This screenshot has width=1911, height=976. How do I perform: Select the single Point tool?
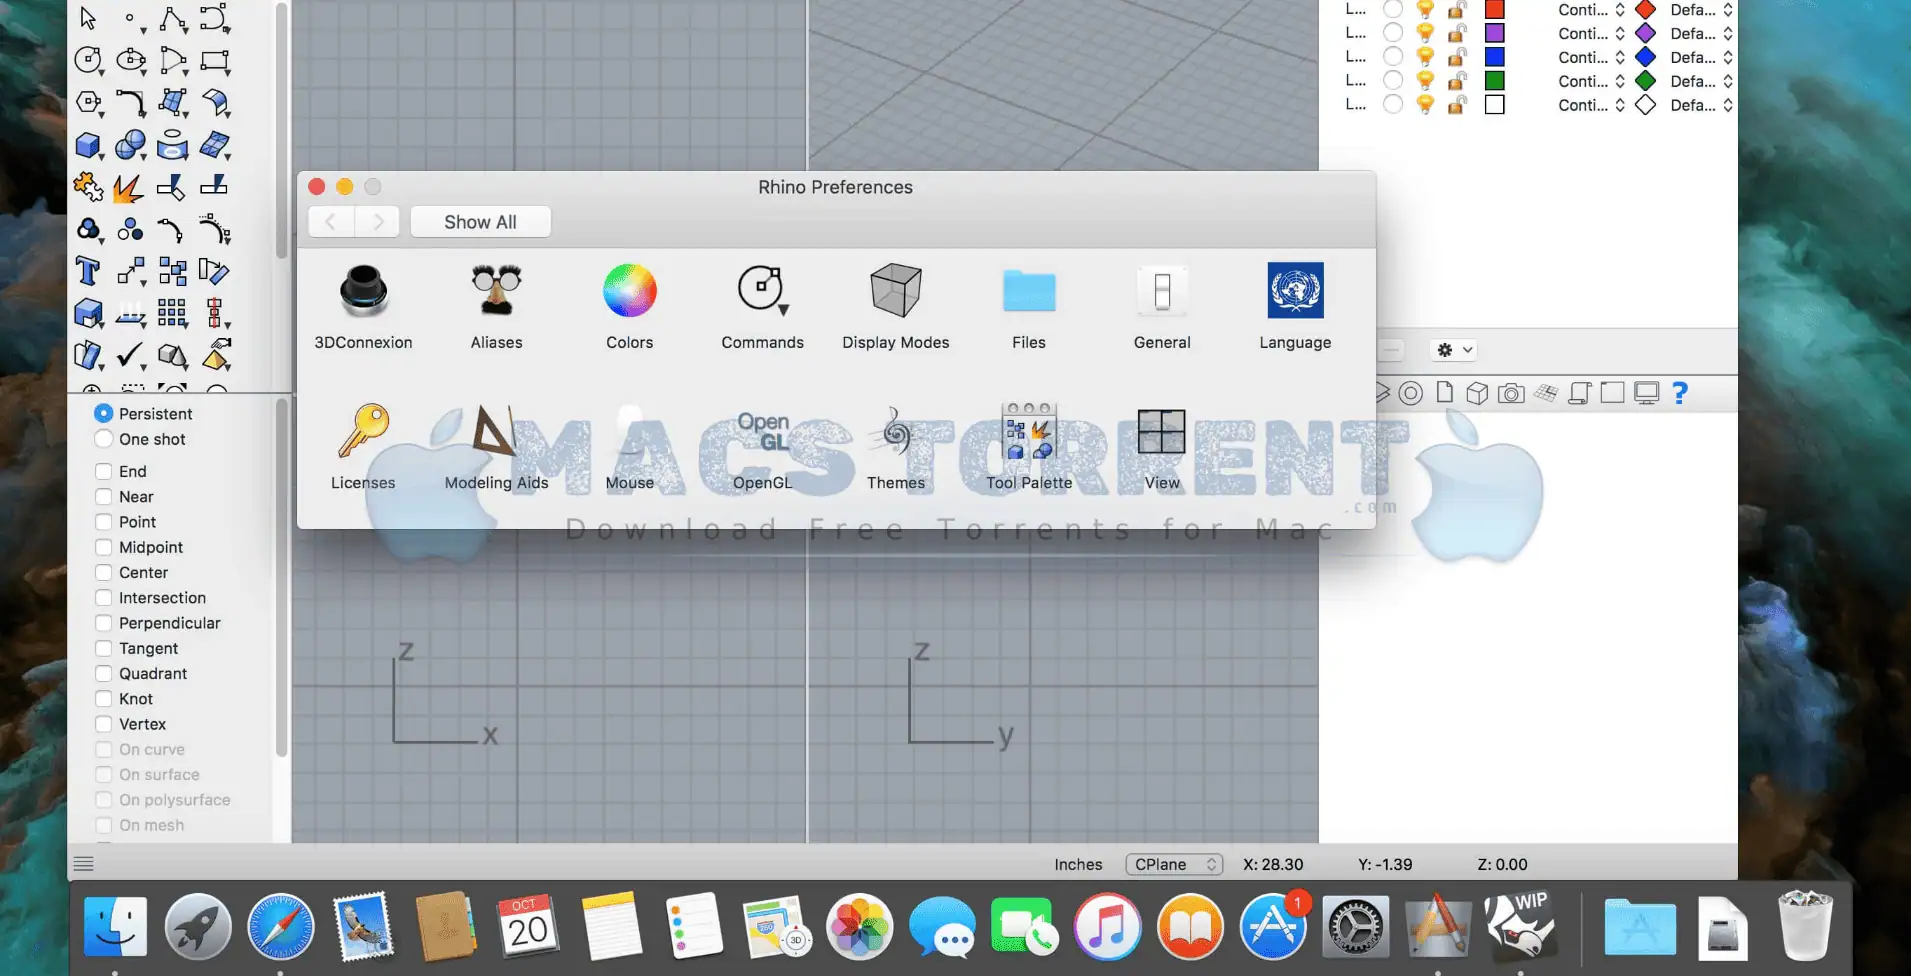(x=131, y=19)
